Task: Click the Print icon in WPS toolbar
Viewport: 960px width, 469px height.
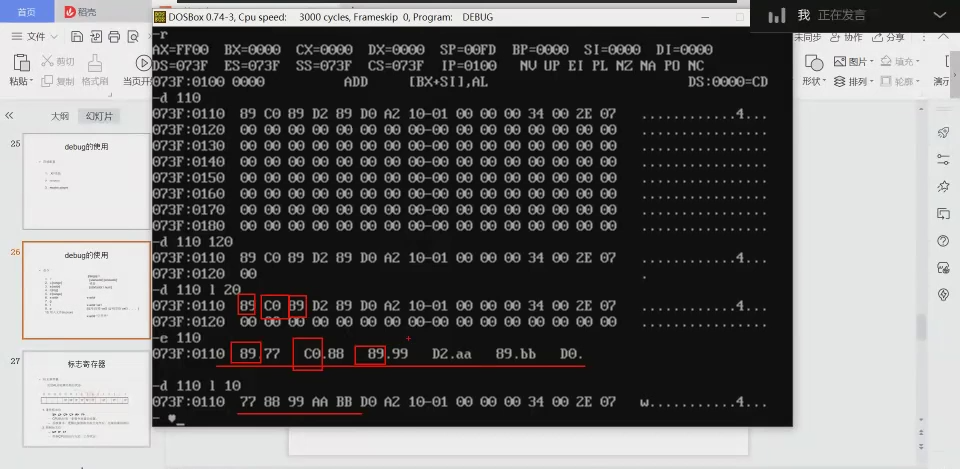Action: pyautogui.click(x=114, y=37)
